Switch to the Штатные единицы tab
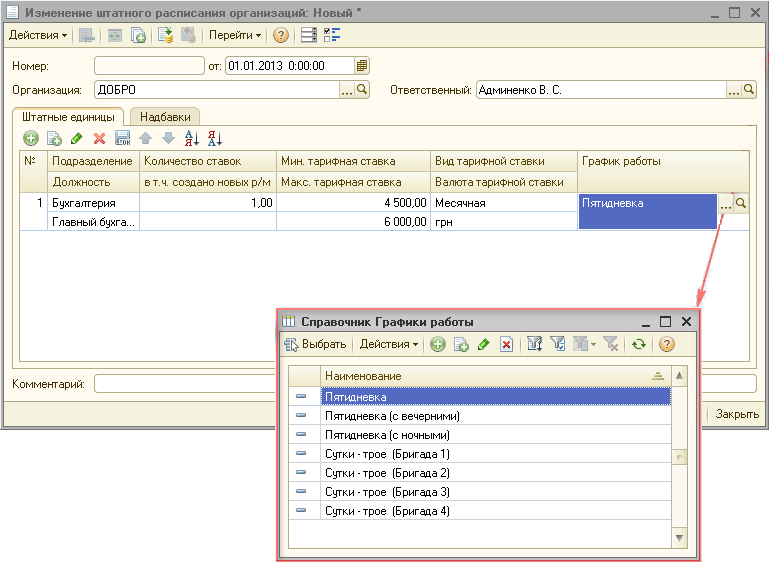This screenshot has height=565, width=770. 68,117
